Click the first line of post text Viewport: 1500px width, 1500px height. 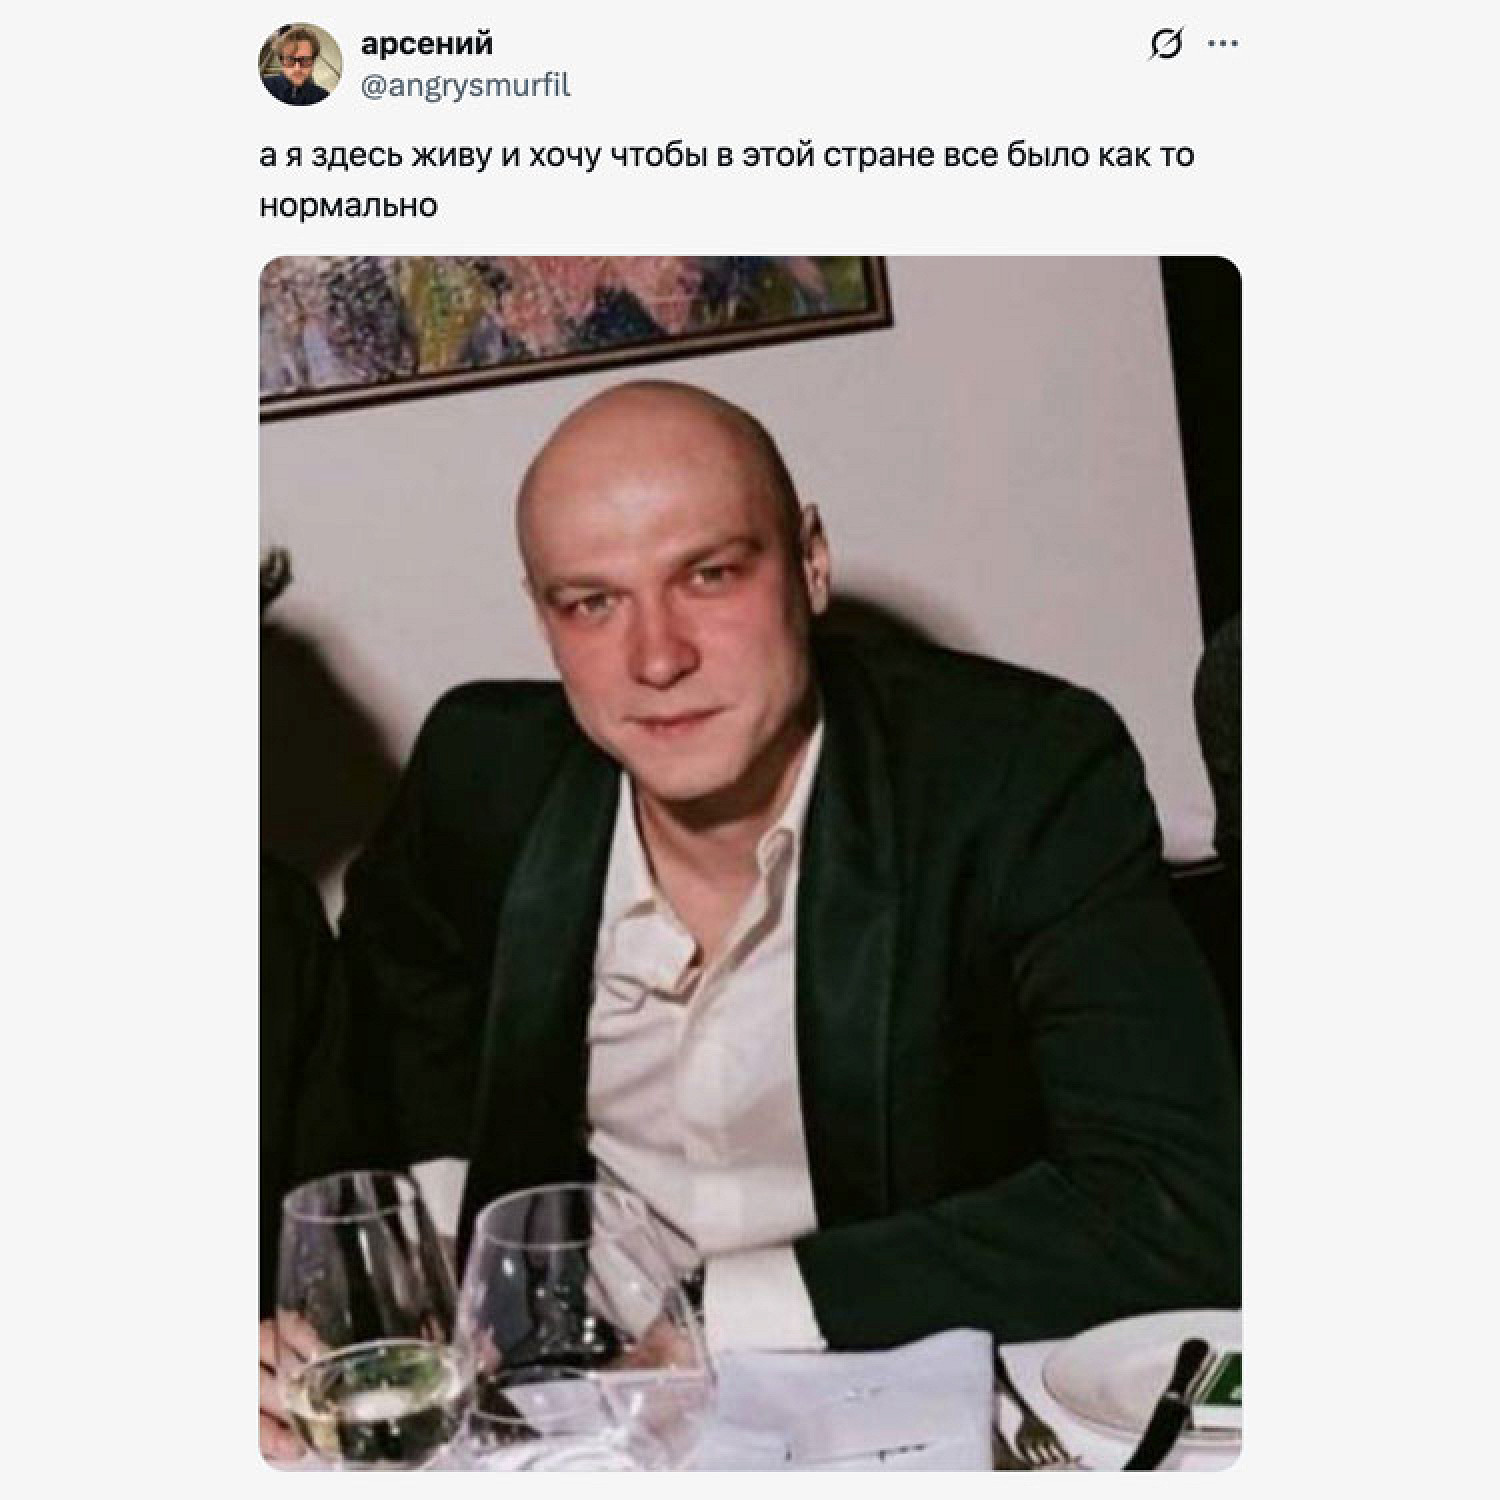727,156
